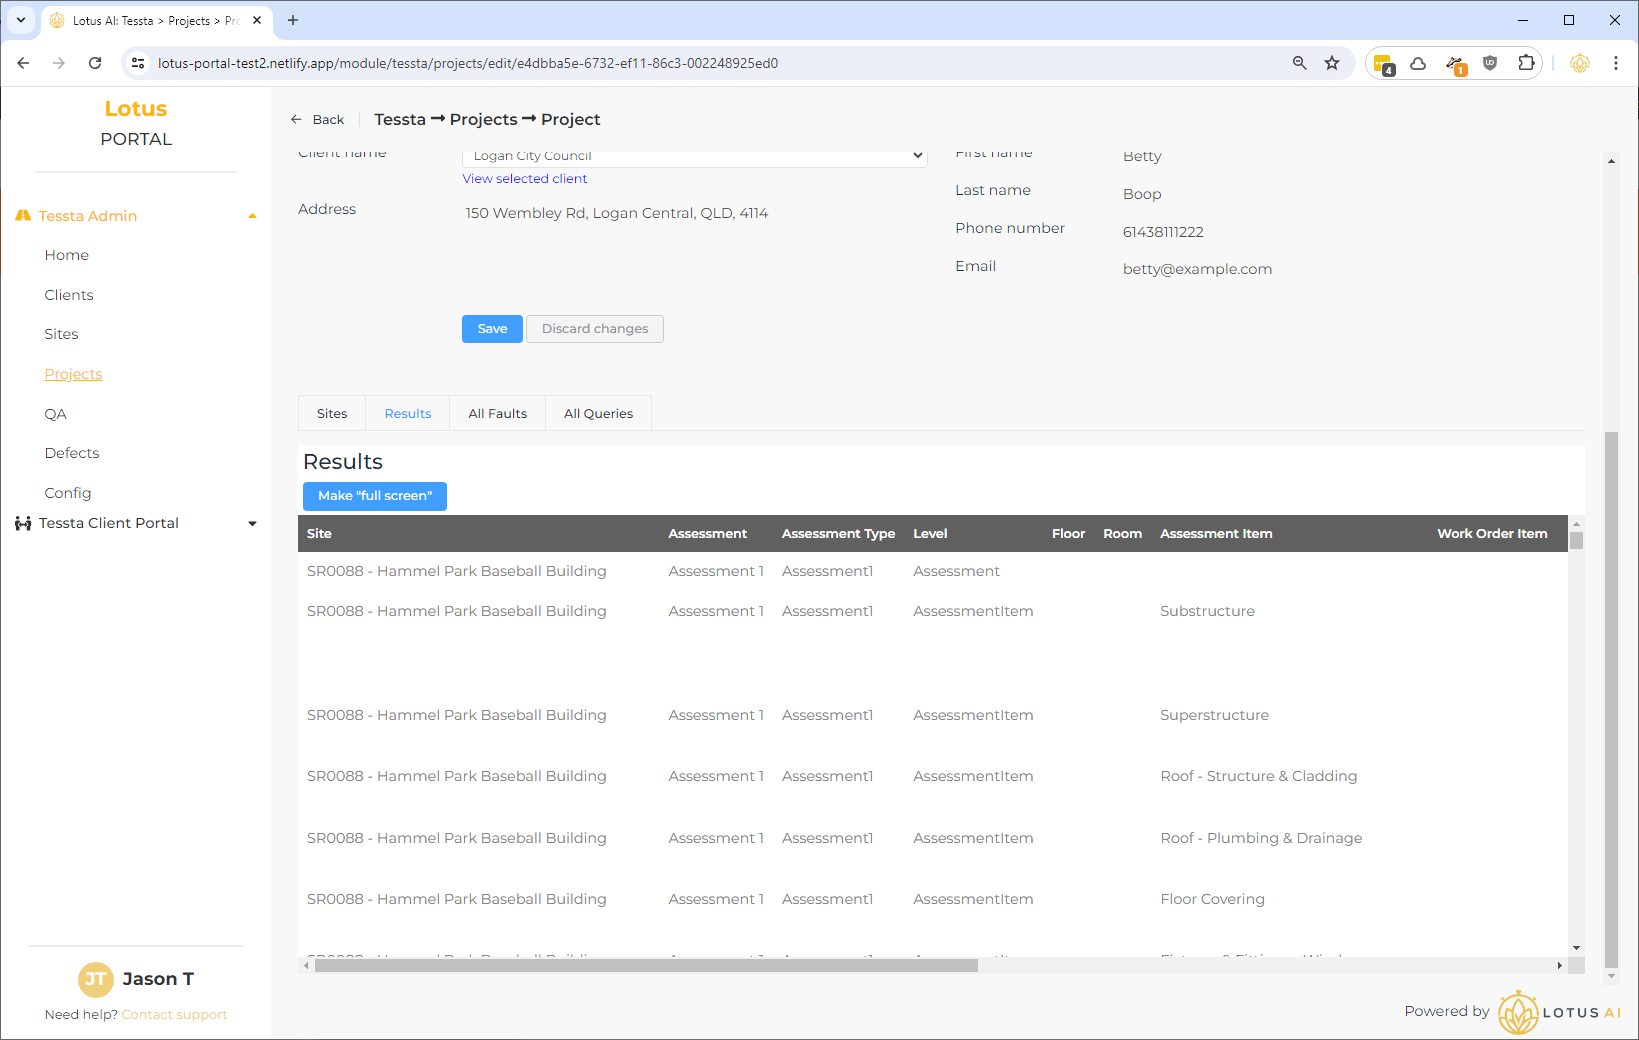Open Defects in the sidebar
1639x1040 pixels.
coord(72,453)
